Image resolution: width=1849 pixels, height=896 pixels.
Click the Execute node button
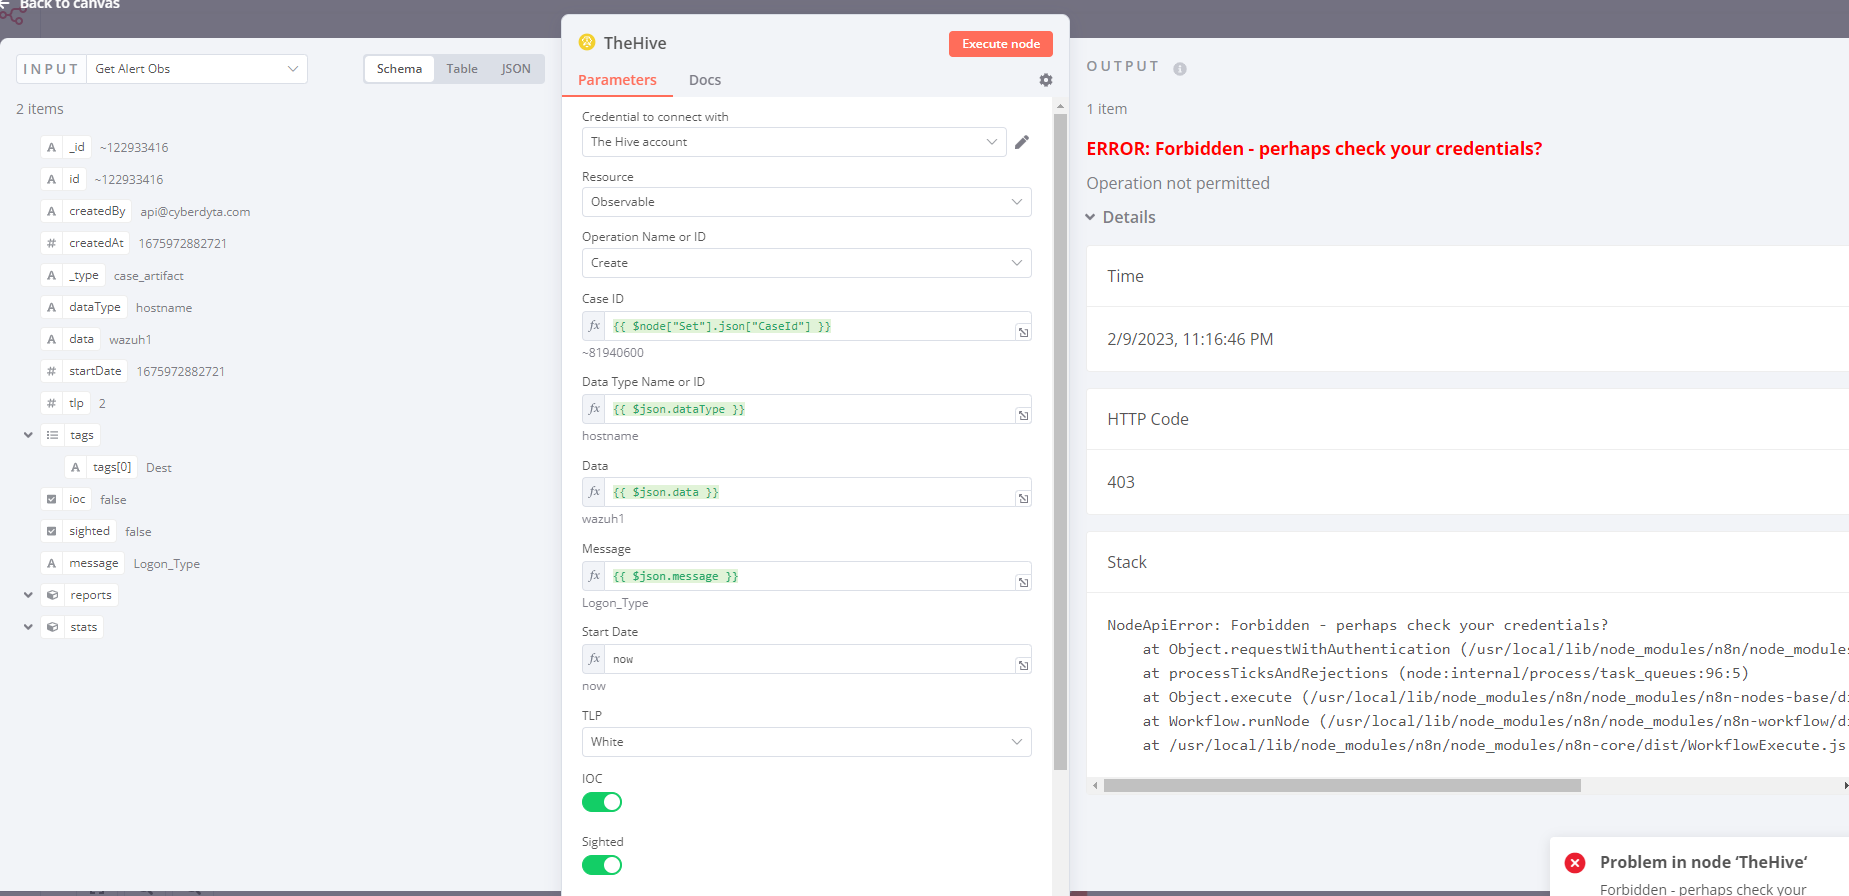click(x=1000, y=44)
